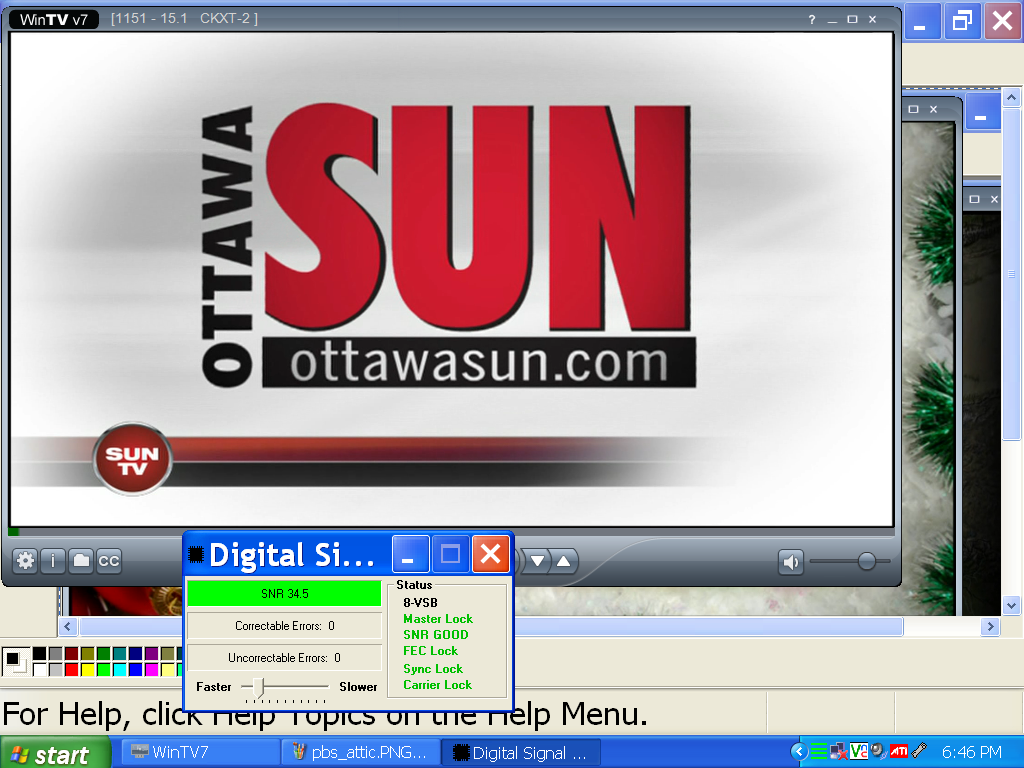Pick the bright red palette swatch
The image size is (1024, 768).
coord(72,669)
